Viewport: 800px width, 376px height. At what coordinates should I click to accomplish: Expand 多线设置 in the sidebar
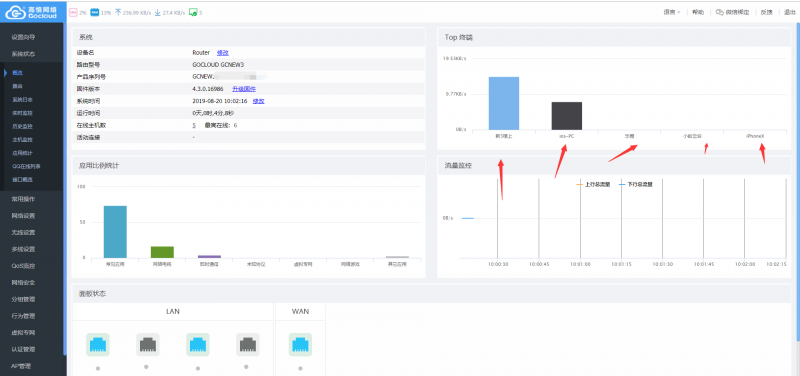tap(23, 249)
